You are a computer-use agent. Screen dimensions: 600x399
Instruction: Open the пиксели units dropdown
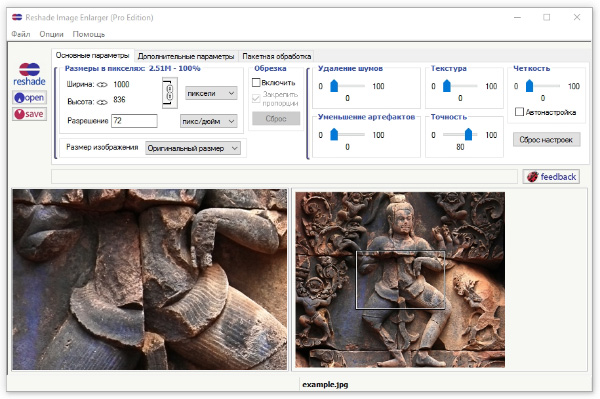click(x=211, y=93)
